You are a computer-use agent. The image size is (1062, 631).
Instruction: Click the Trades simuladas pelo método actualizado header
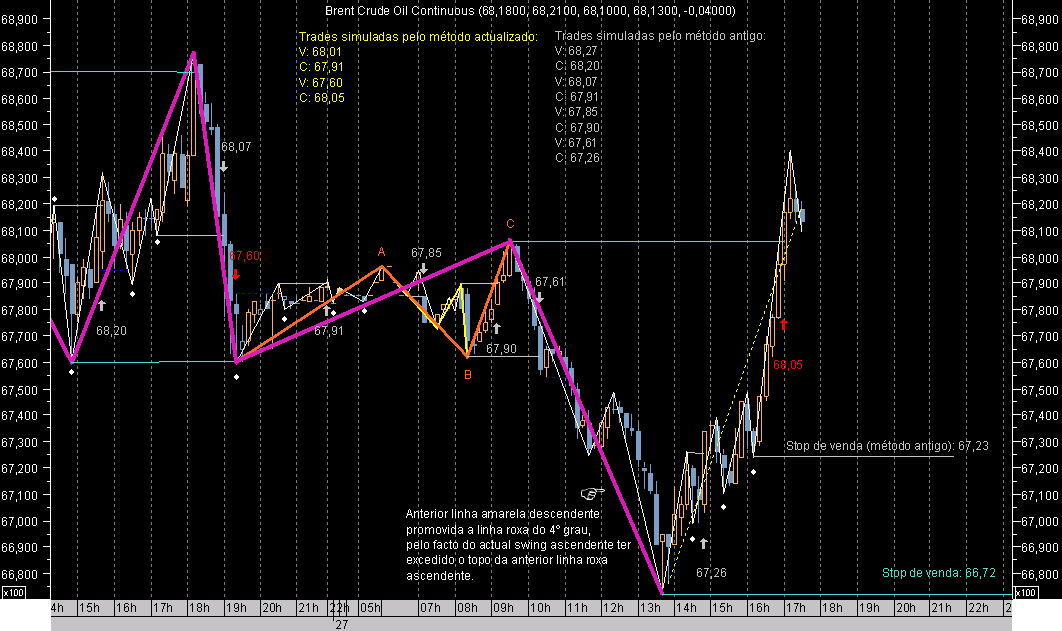point(417,37)
